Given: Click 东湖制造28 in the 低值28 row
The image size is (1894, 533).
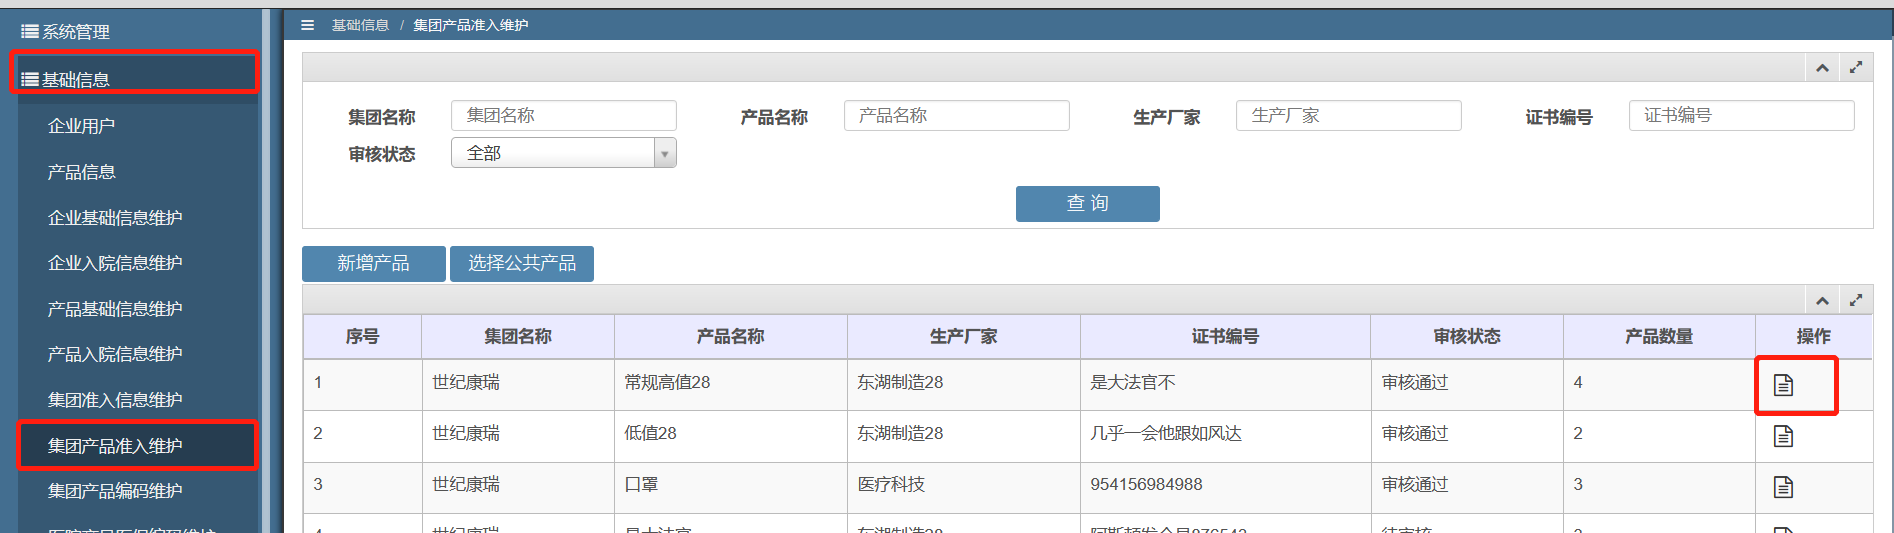Looking at the screenshot, I should (900, 433).
